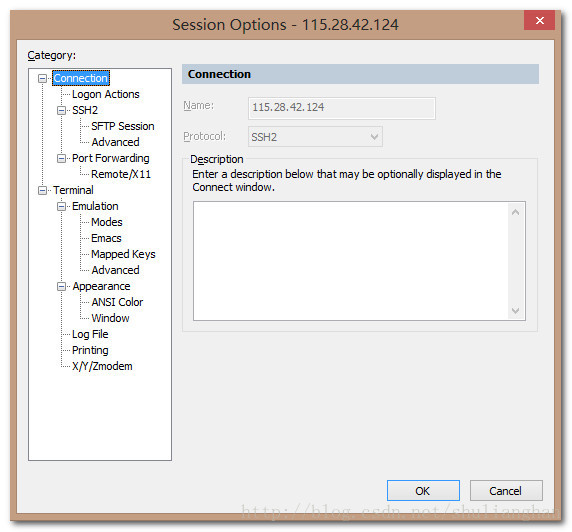The image size is (572, 532).
Task: Select Advanced under Emulation
Action: click(x=115, y=270)
